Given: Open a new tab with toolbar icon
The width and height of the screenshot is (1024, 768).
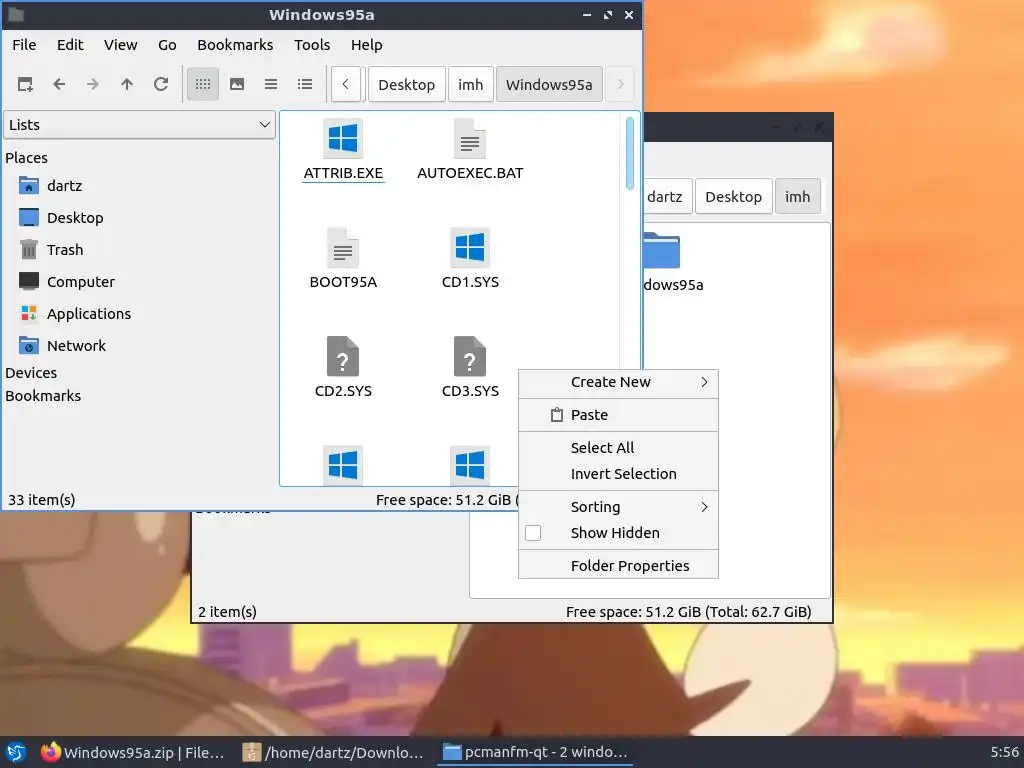Looking at the screenshot, I should click(x=25, y=84).
